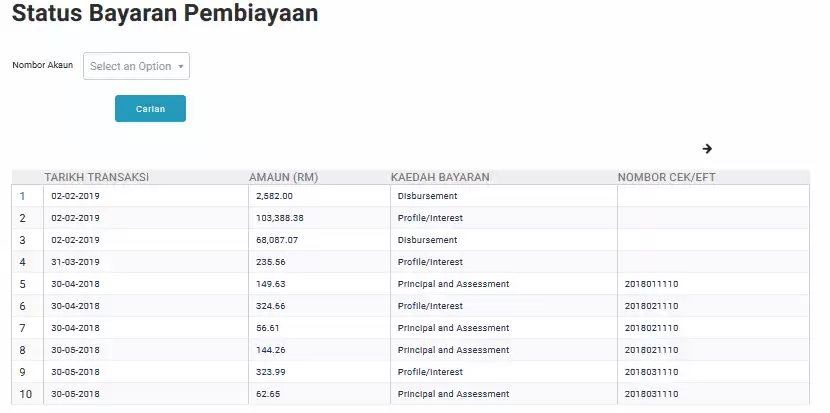The image size is (830, 413).
Task: Click cheque number in row 10
Action: (651, 394)
